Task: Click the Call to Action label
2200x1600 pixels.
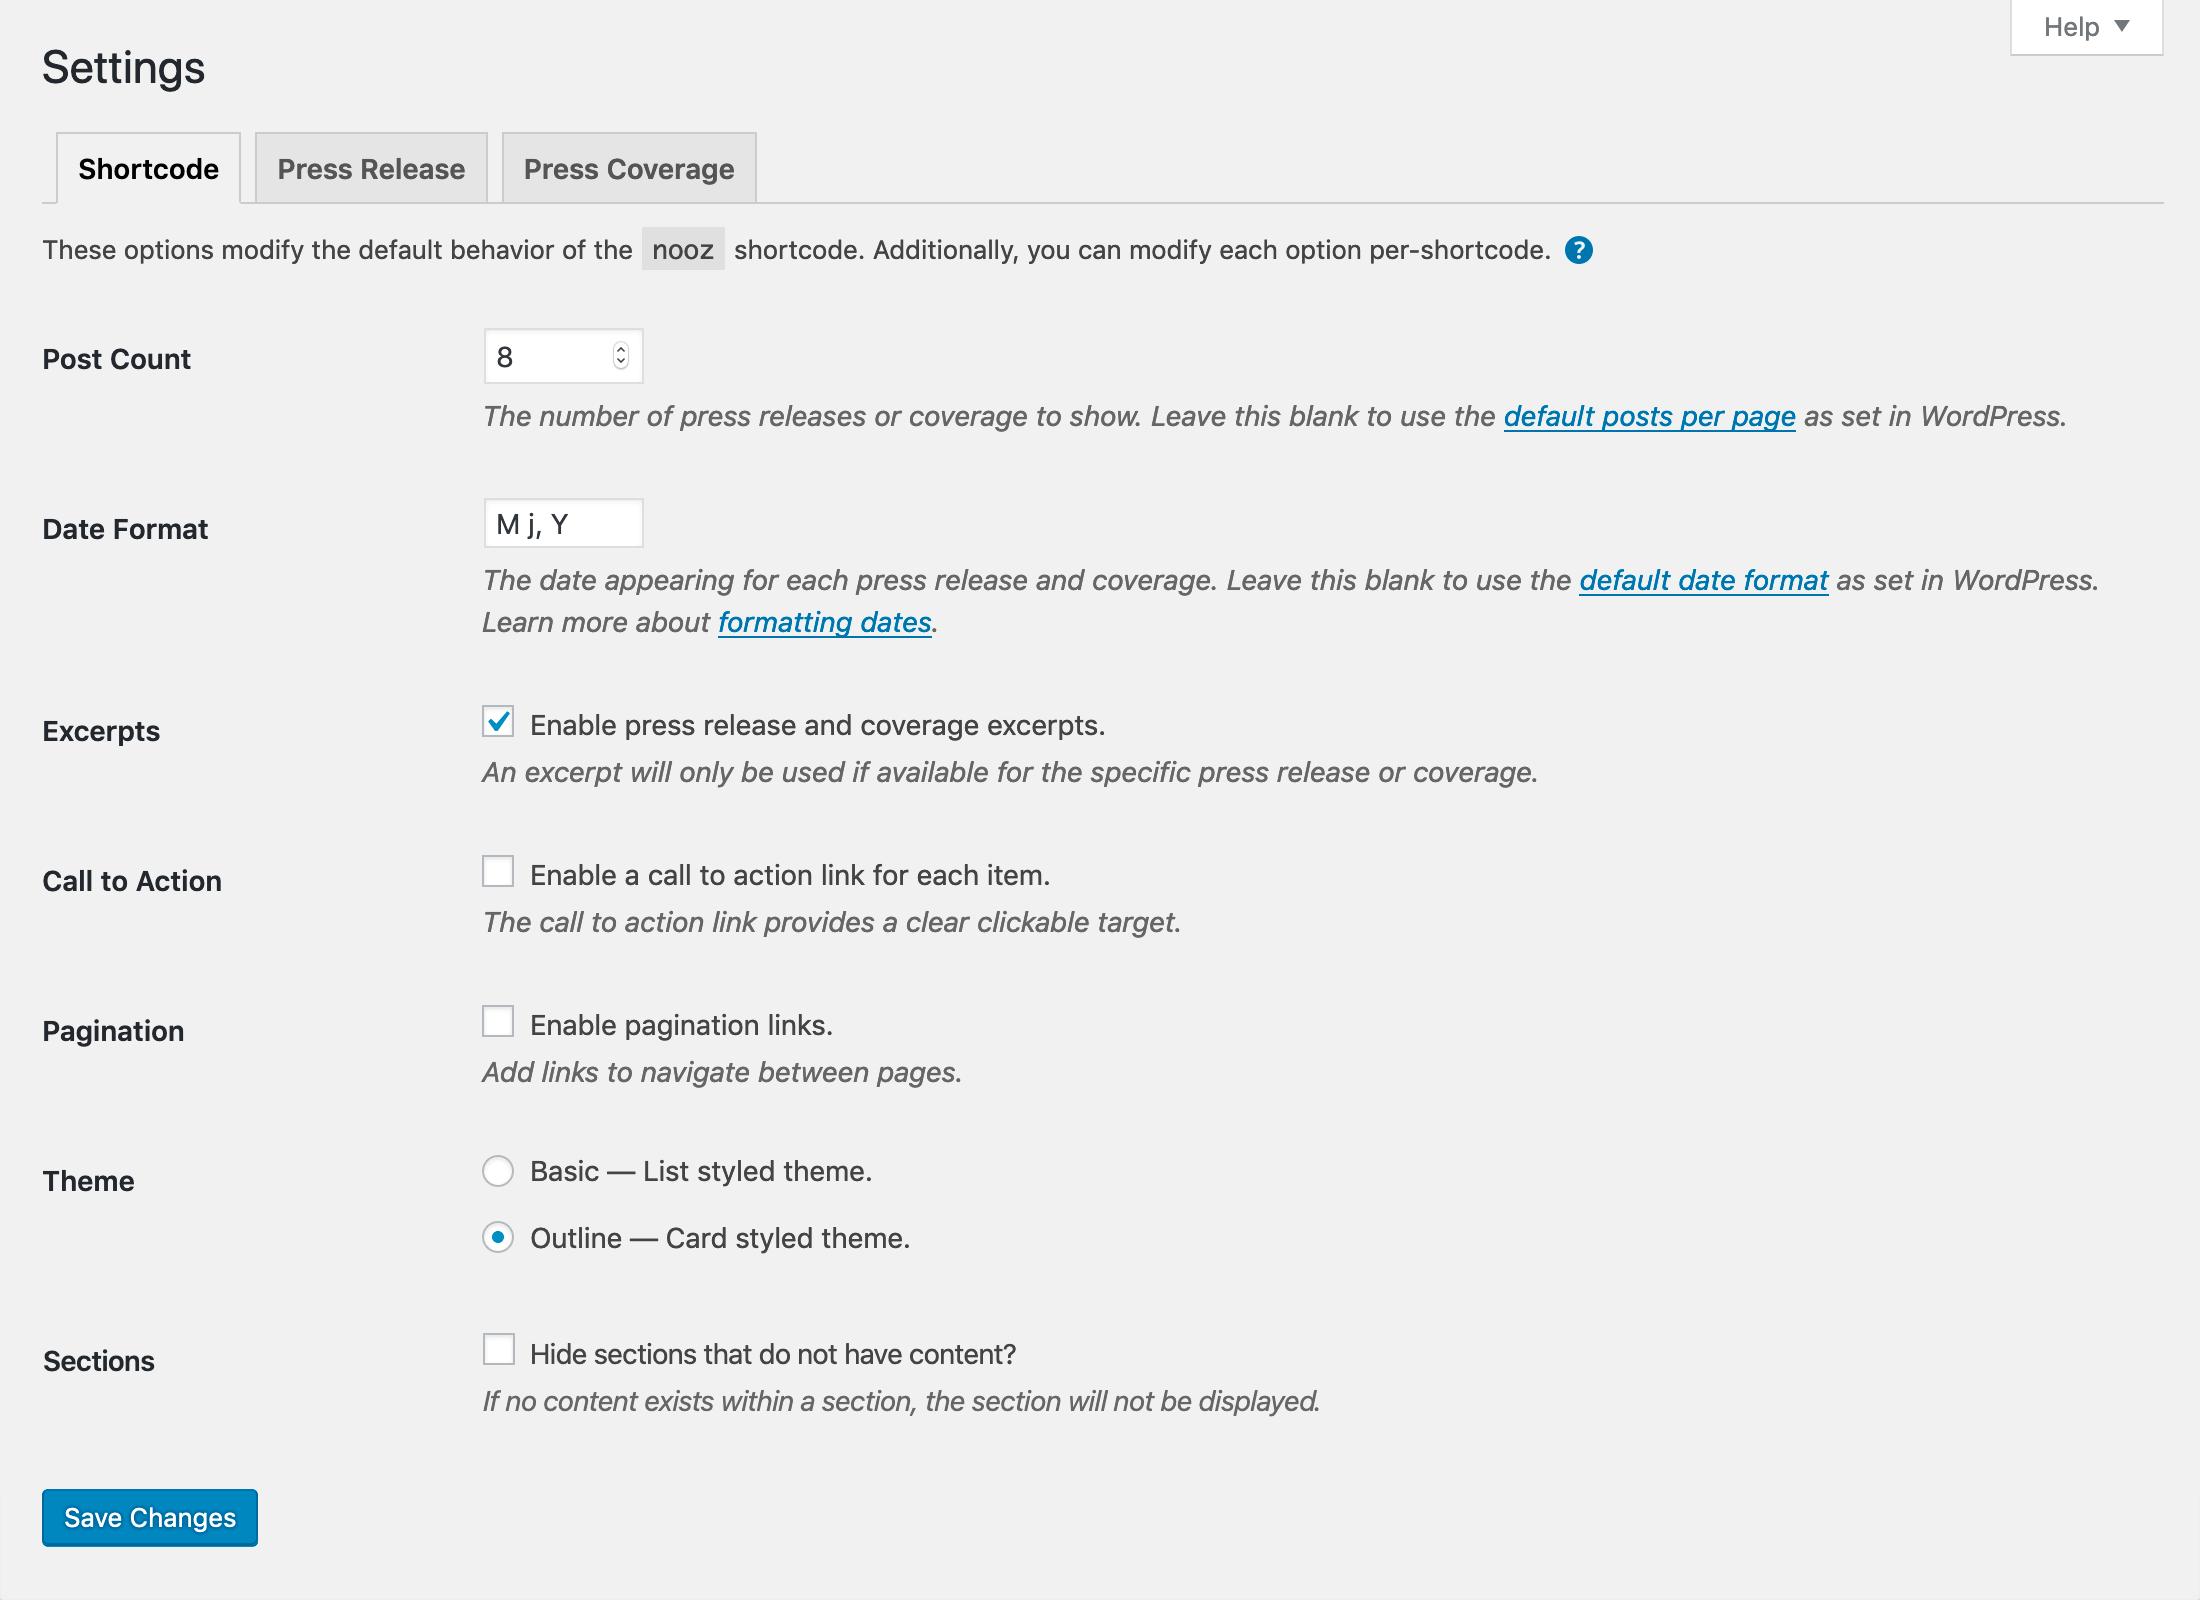Action: [x=132, y=881]
